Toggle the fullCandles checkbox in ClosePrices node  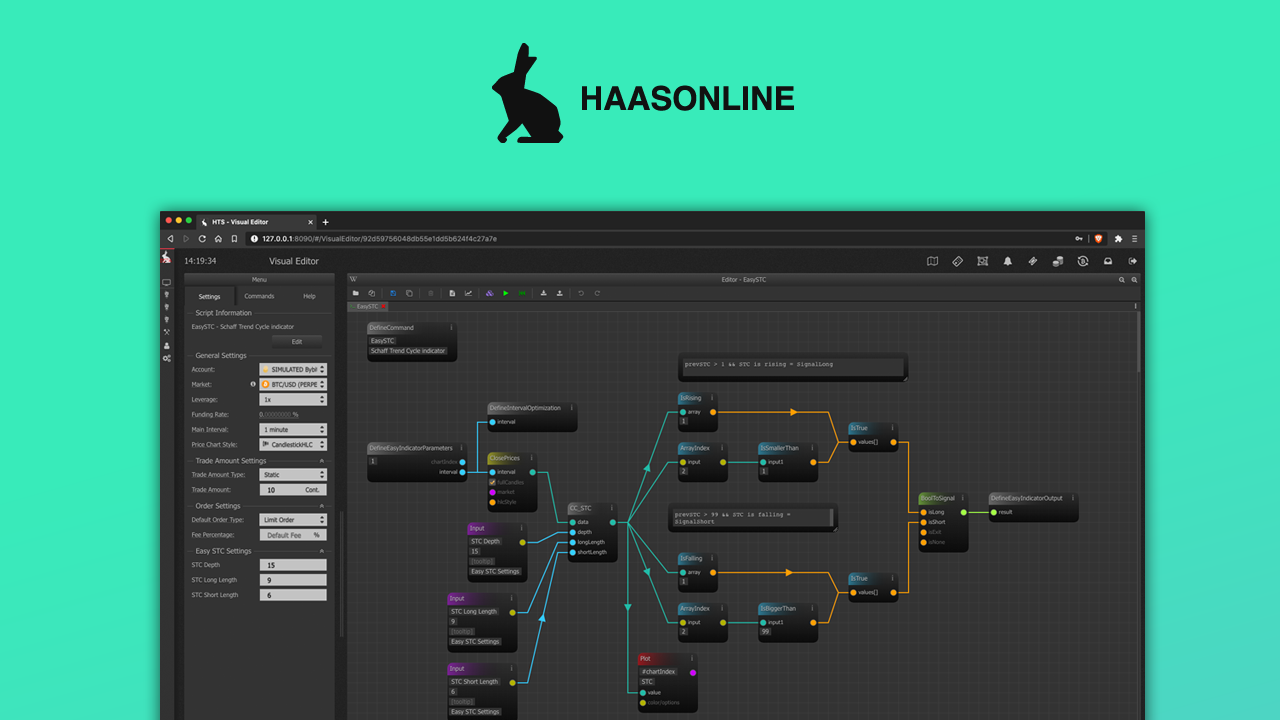coord(492,482)
